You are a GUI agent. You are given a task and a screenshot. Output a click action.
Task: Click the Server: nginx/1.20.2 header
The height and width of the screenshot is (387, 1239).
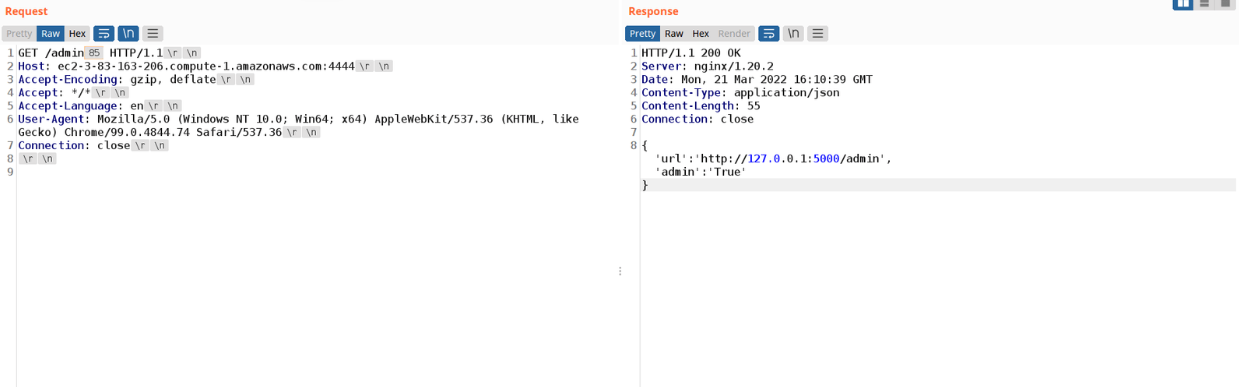click(707, 66)
